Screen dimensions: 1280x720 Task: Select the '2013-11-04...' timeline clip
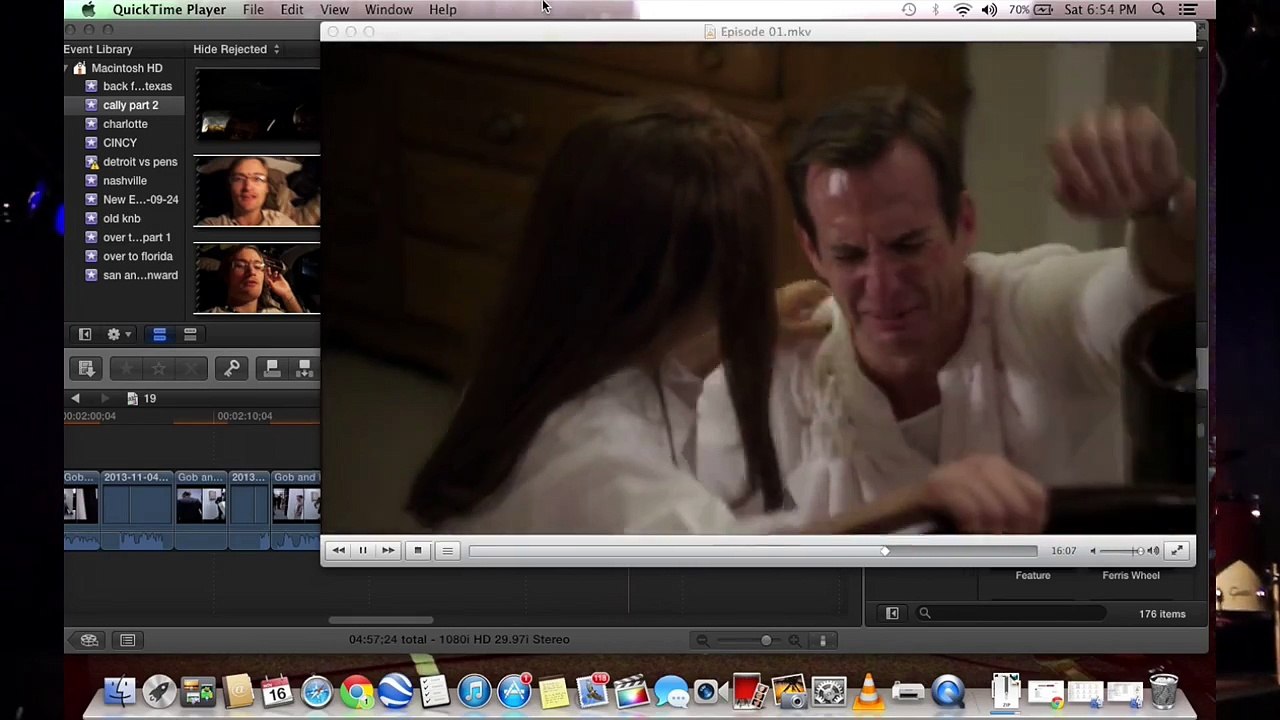click(137, 511)
